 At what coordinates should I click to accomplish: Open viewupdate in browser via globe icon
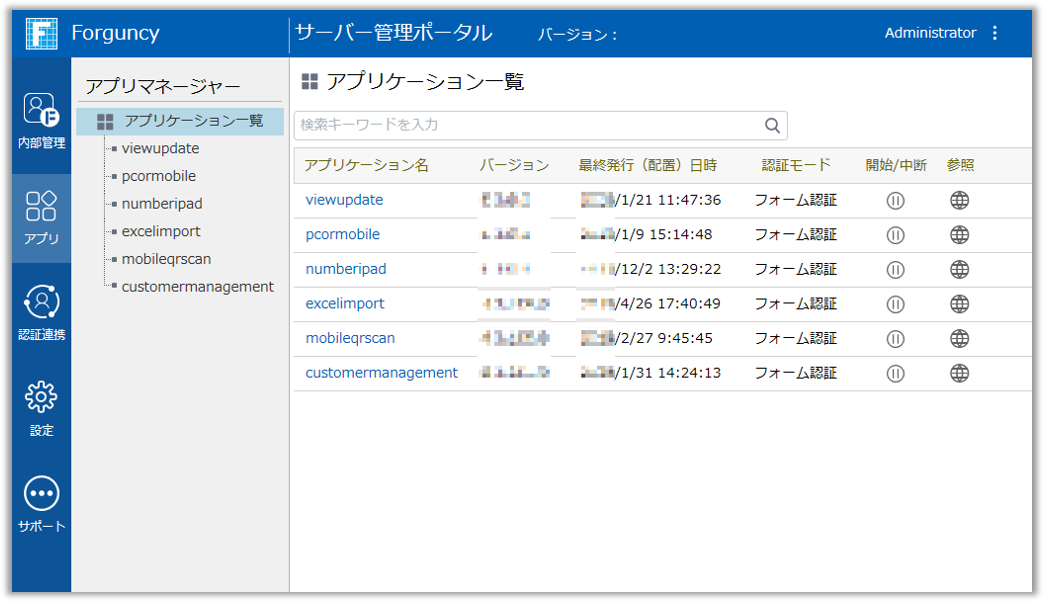[x=959, y=201]
